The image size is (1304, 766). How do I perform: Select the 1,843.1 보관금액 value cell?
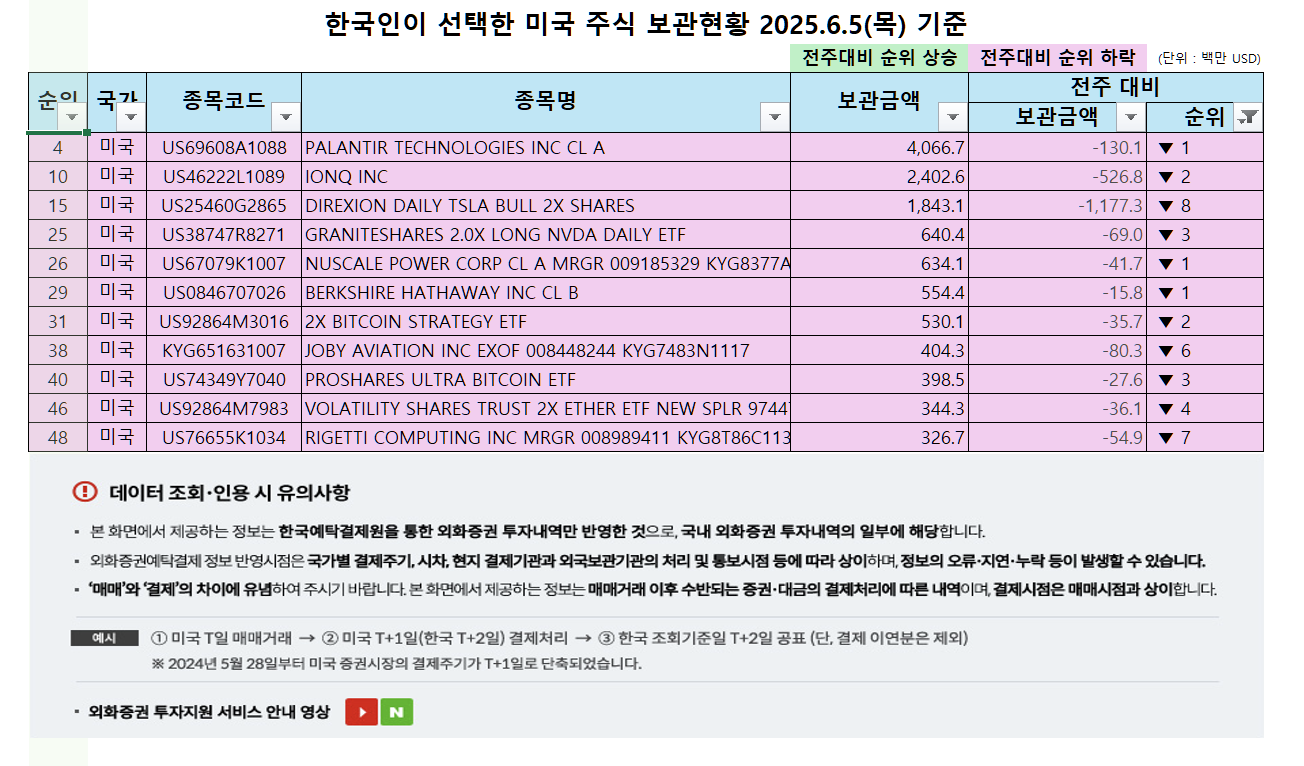(x=879, y=206)
